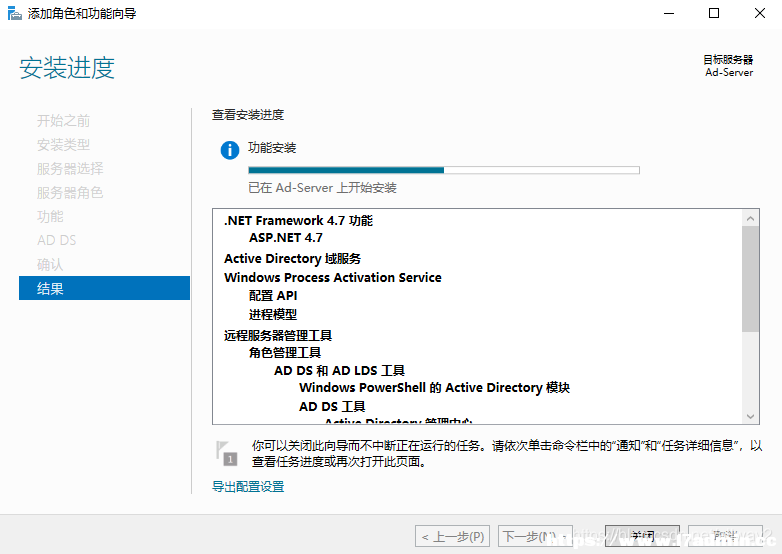The height and width of the screenshot is (554, 782).
Task: Click the wizard app icon in title bar
Action: coord(14,13)
